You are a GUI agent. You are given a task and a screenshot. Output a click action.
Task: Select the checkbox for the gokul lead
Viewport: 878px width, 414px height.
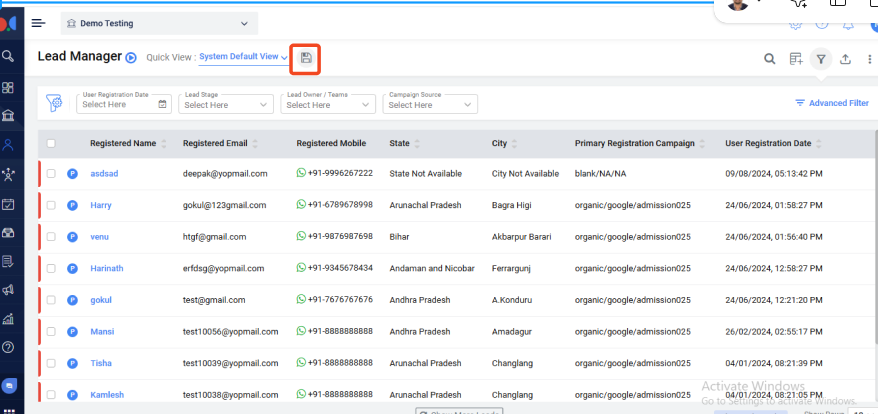51,300
